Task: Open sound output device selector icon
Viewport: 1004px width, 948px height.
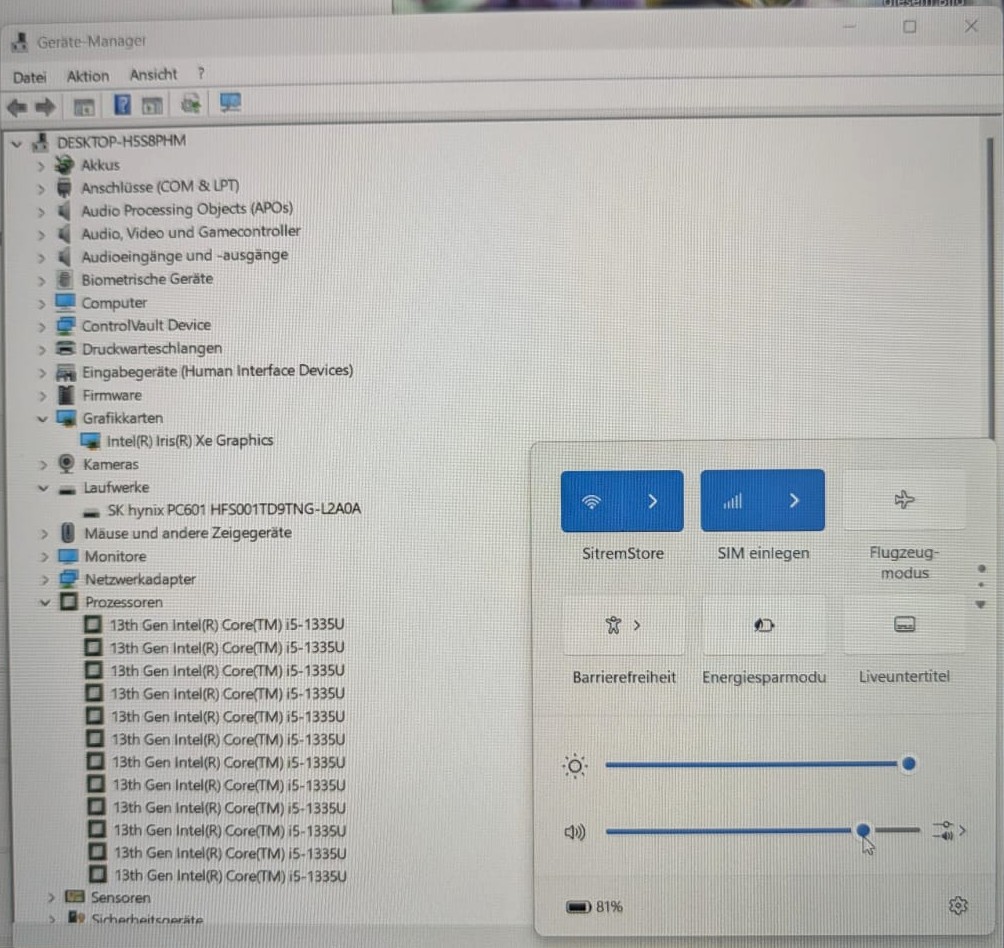Action: (x=948, y=830)
